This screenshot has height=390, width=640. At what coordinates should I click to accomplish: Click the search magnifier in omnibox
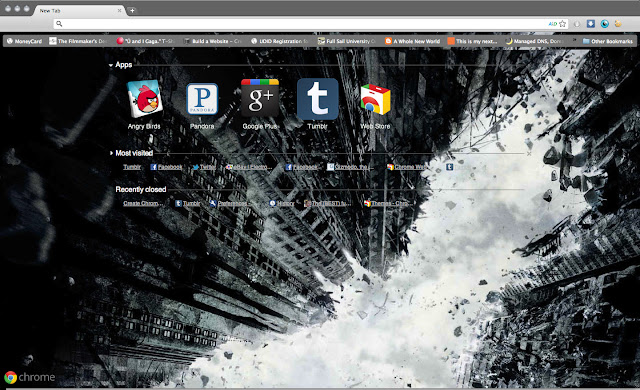click(59, 24)
